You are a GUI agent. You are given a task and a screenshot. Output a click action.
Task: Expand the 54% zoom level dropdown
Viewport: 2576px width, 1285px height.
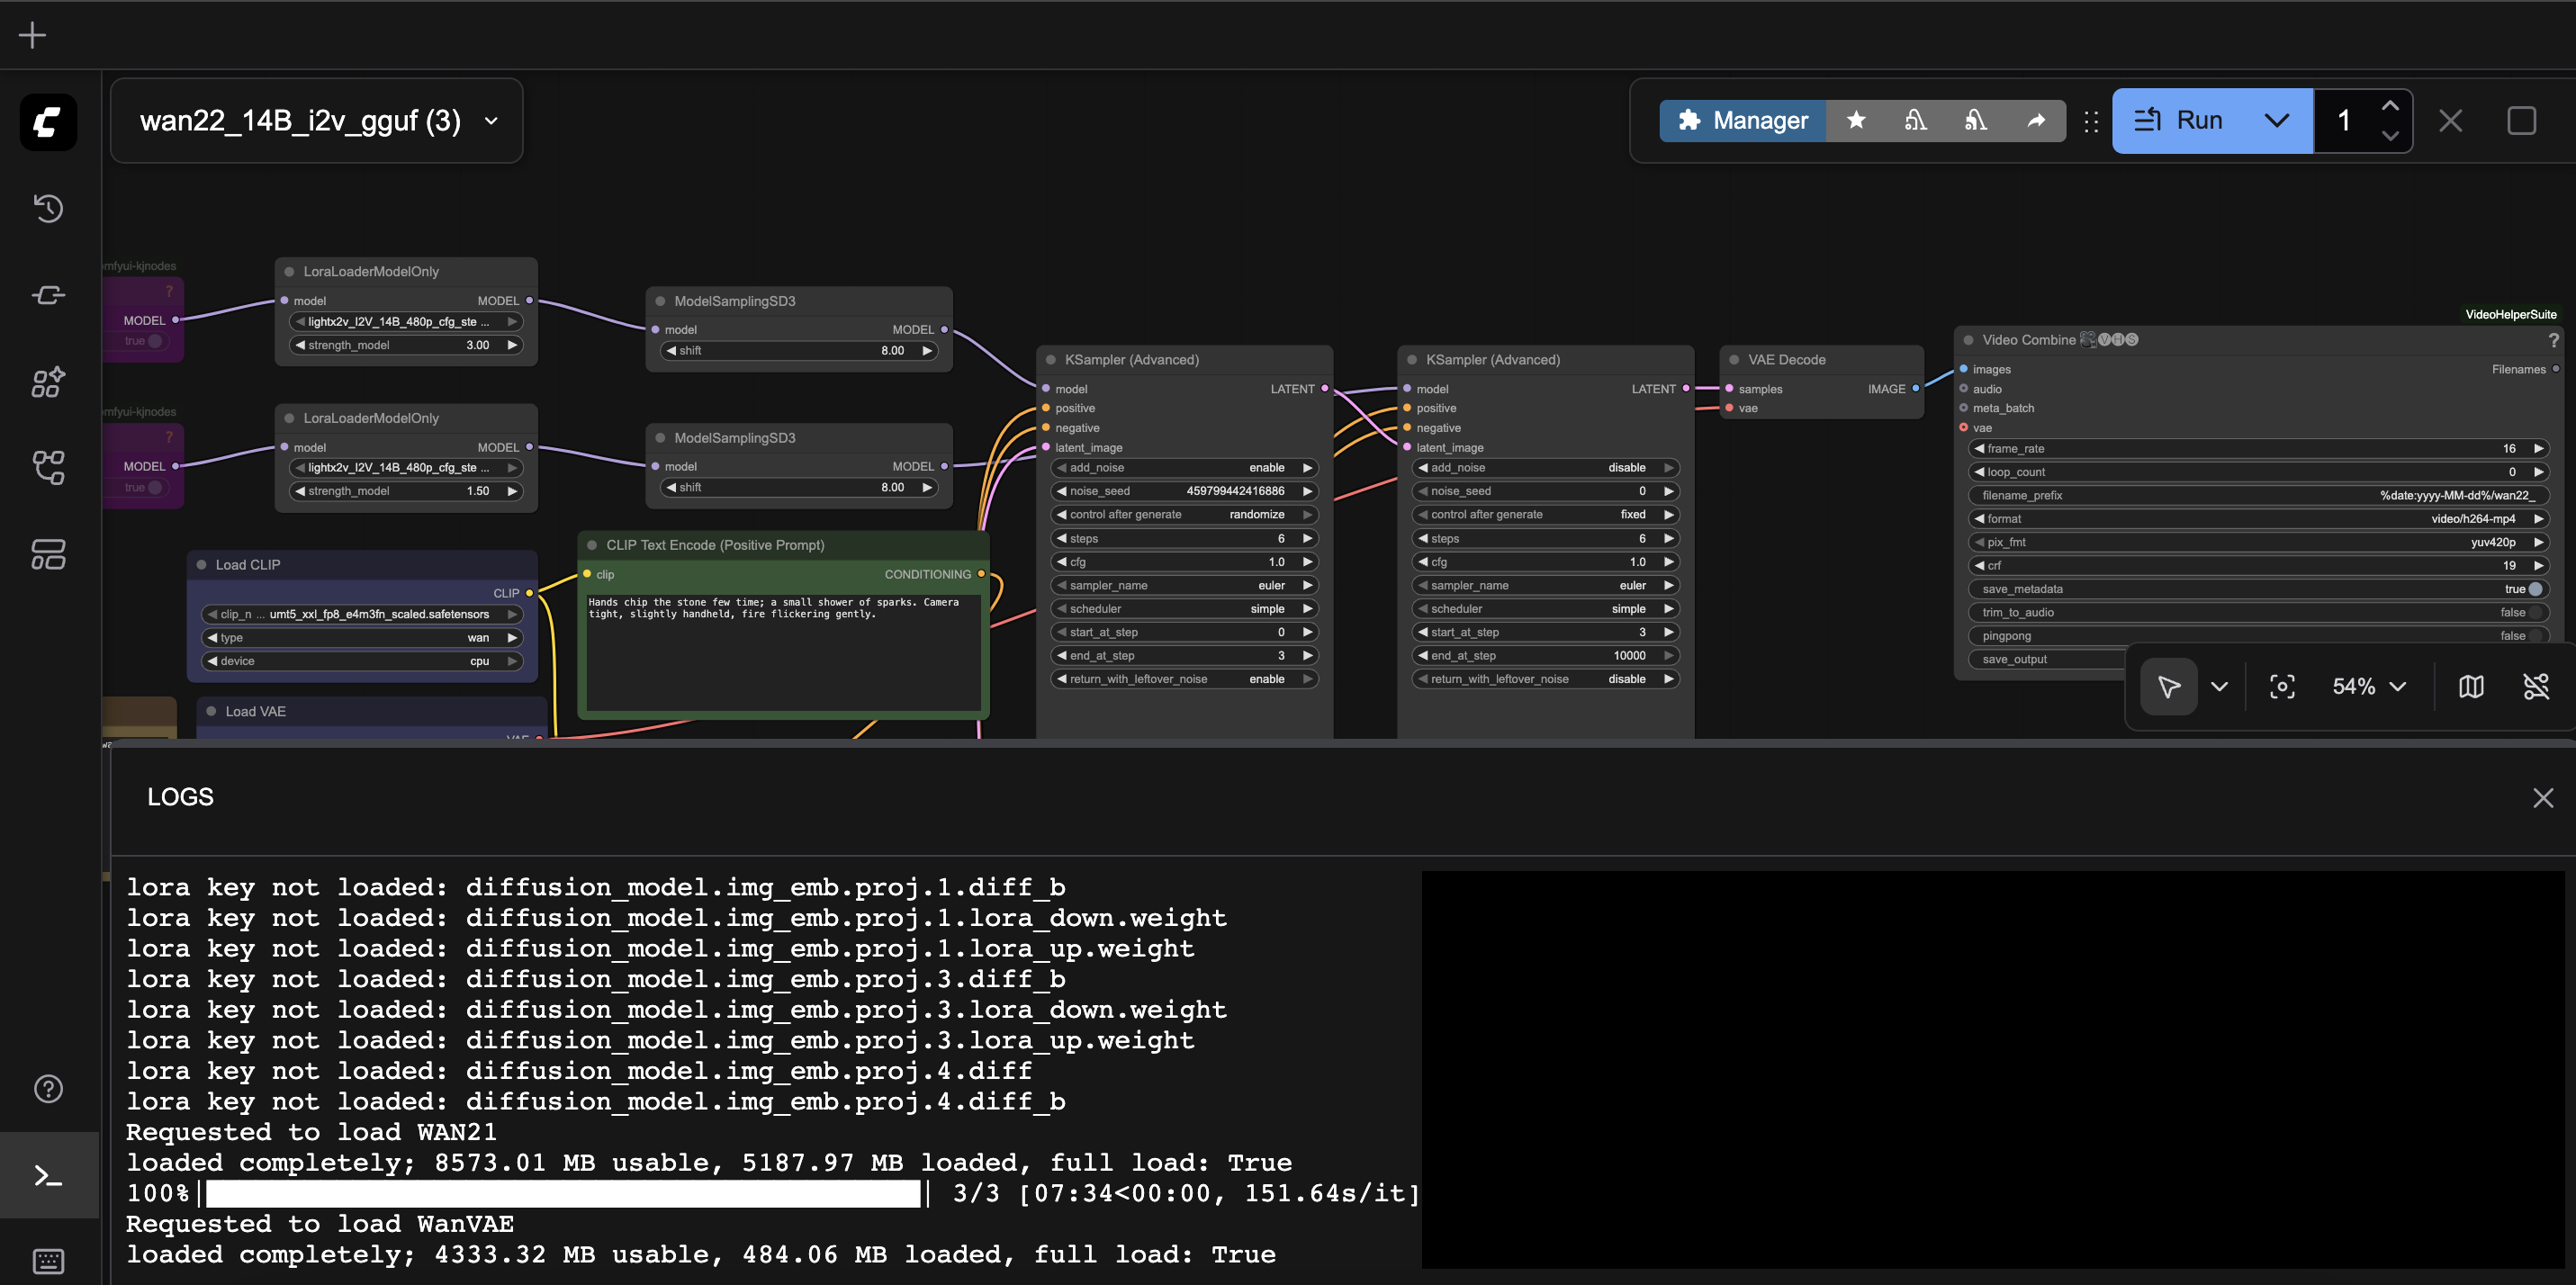2368,686
